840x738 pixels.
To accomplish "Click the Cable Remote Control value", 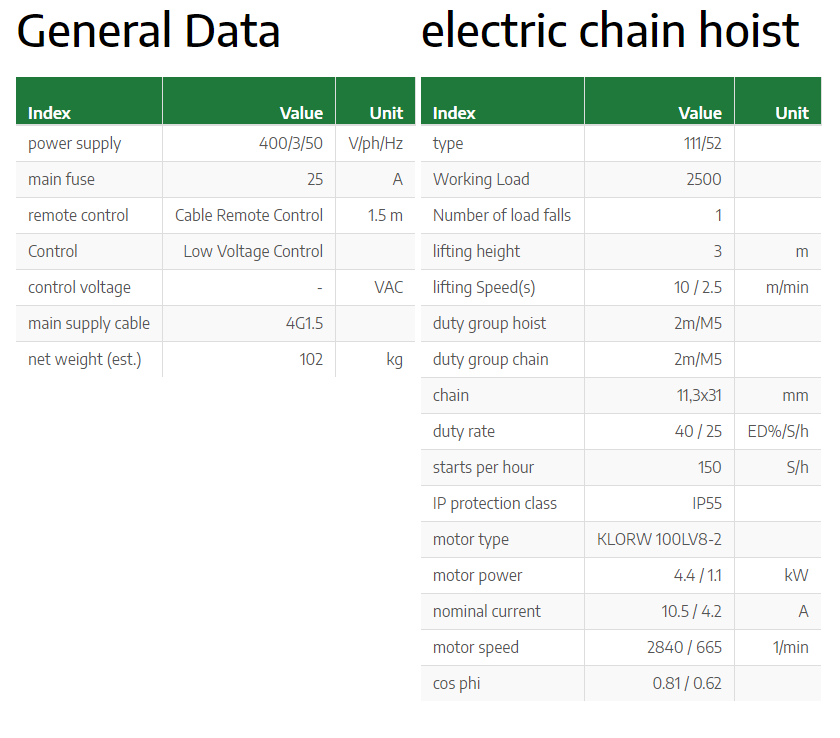I will [x=249, y=215].
